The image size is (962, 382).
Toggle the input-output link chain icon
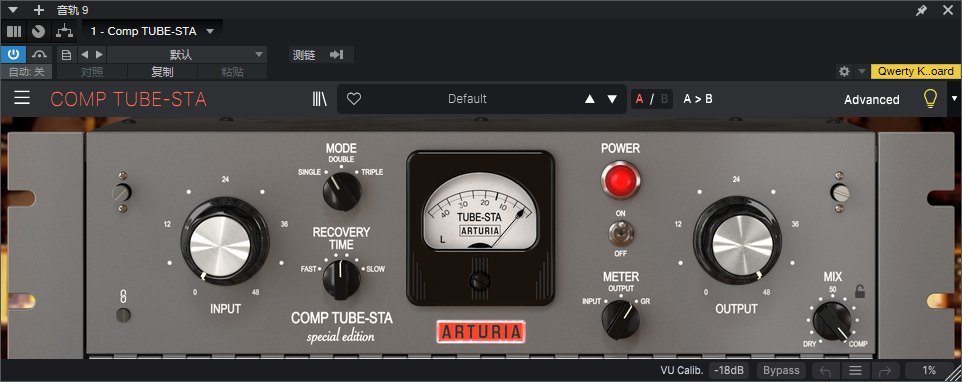[x=123, y=297]
